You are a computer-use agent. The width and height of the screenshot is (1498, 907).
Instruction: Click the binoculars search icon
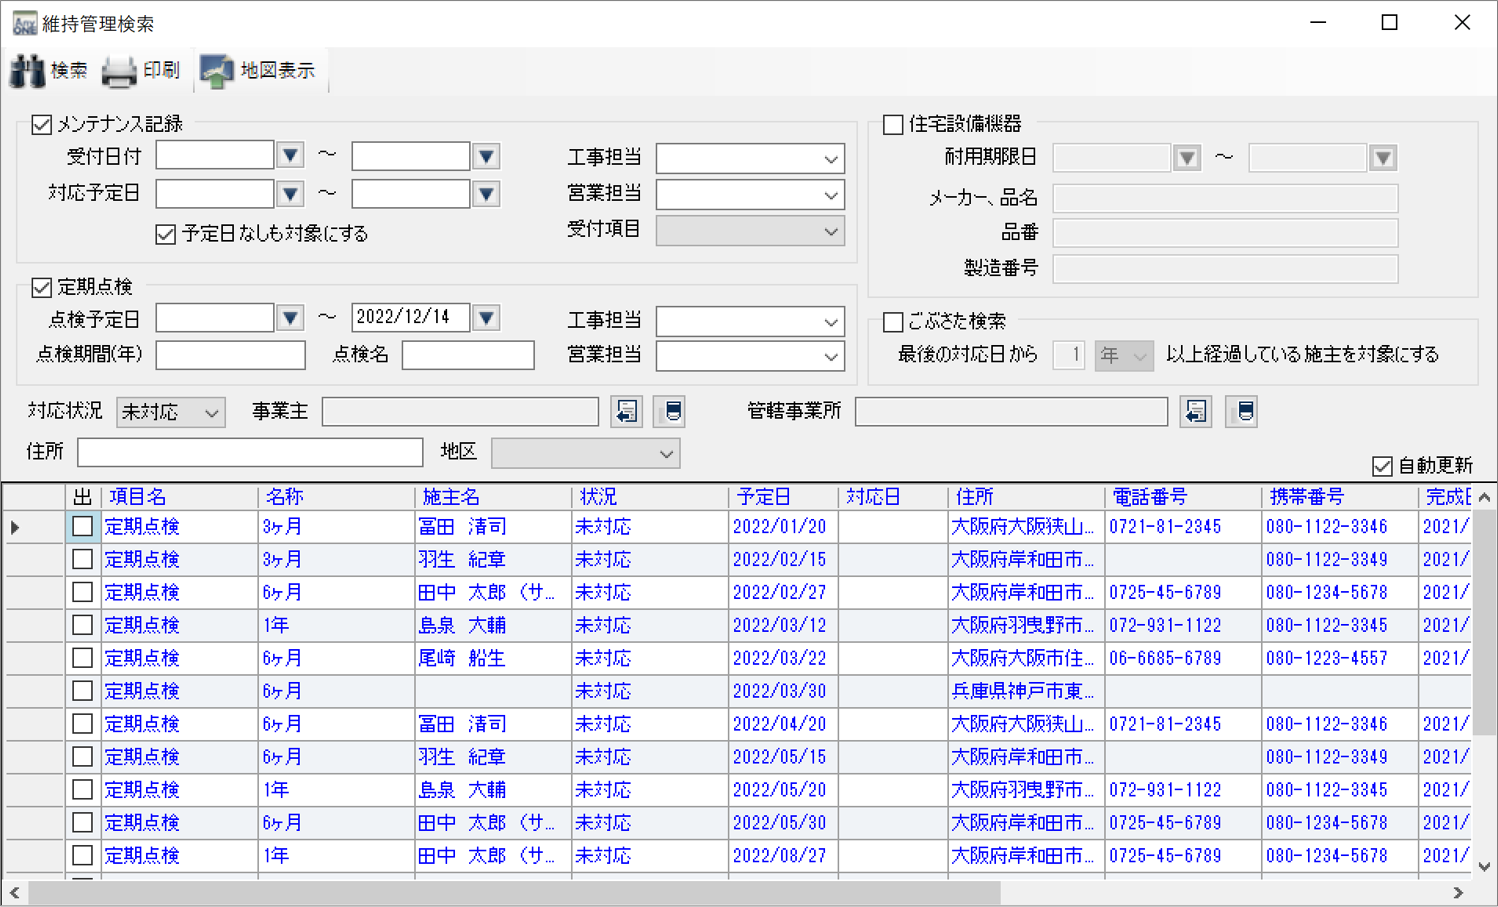tap(28, 71)
